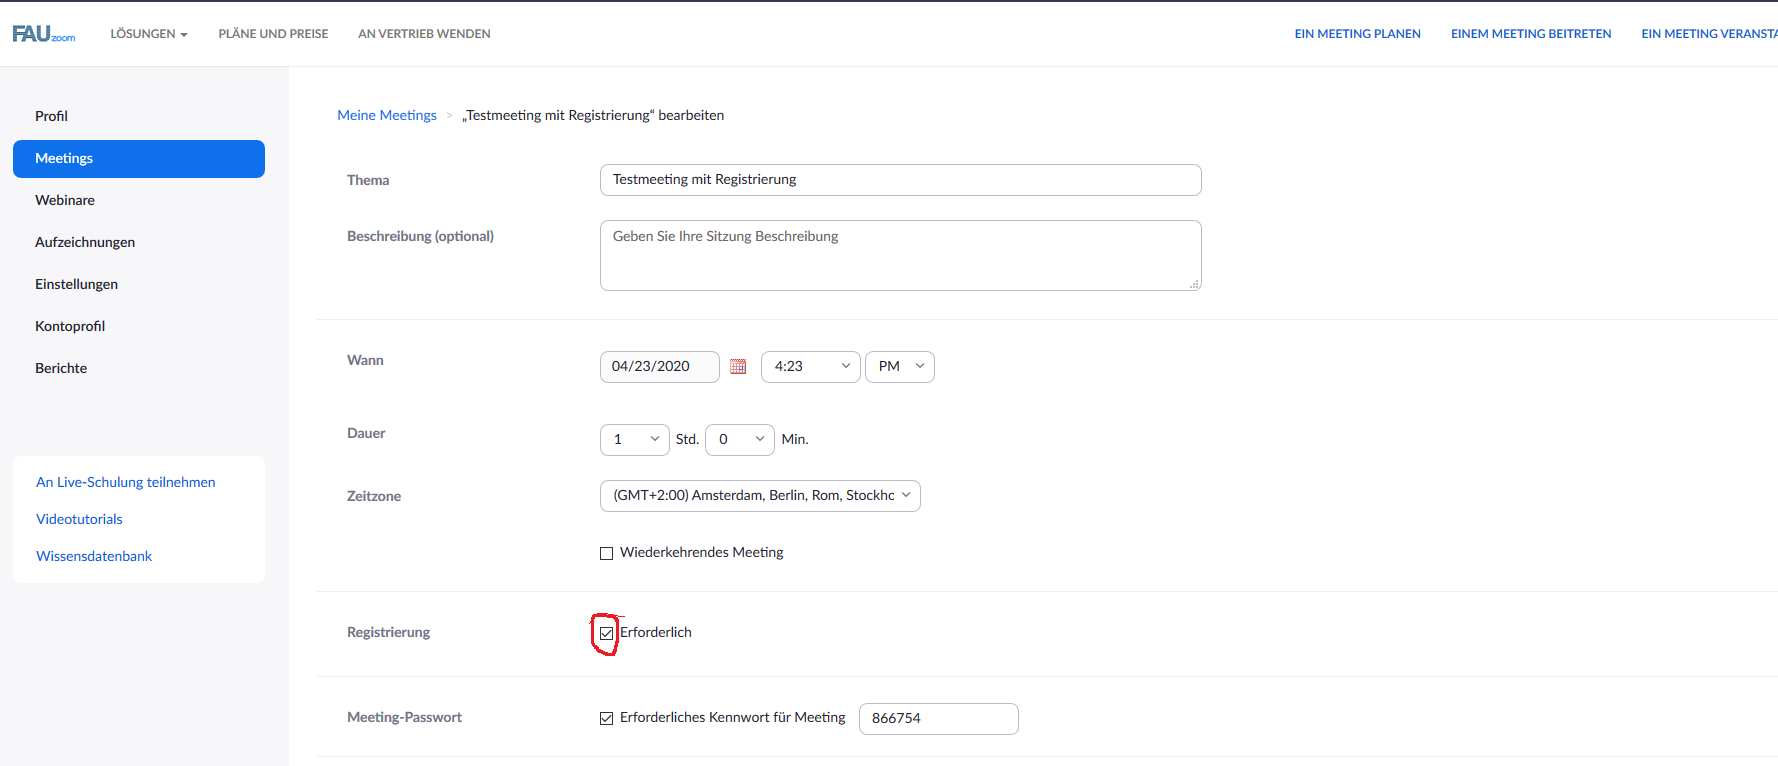
Task: Open the 4:23 time dropdown
Action: 810,367
